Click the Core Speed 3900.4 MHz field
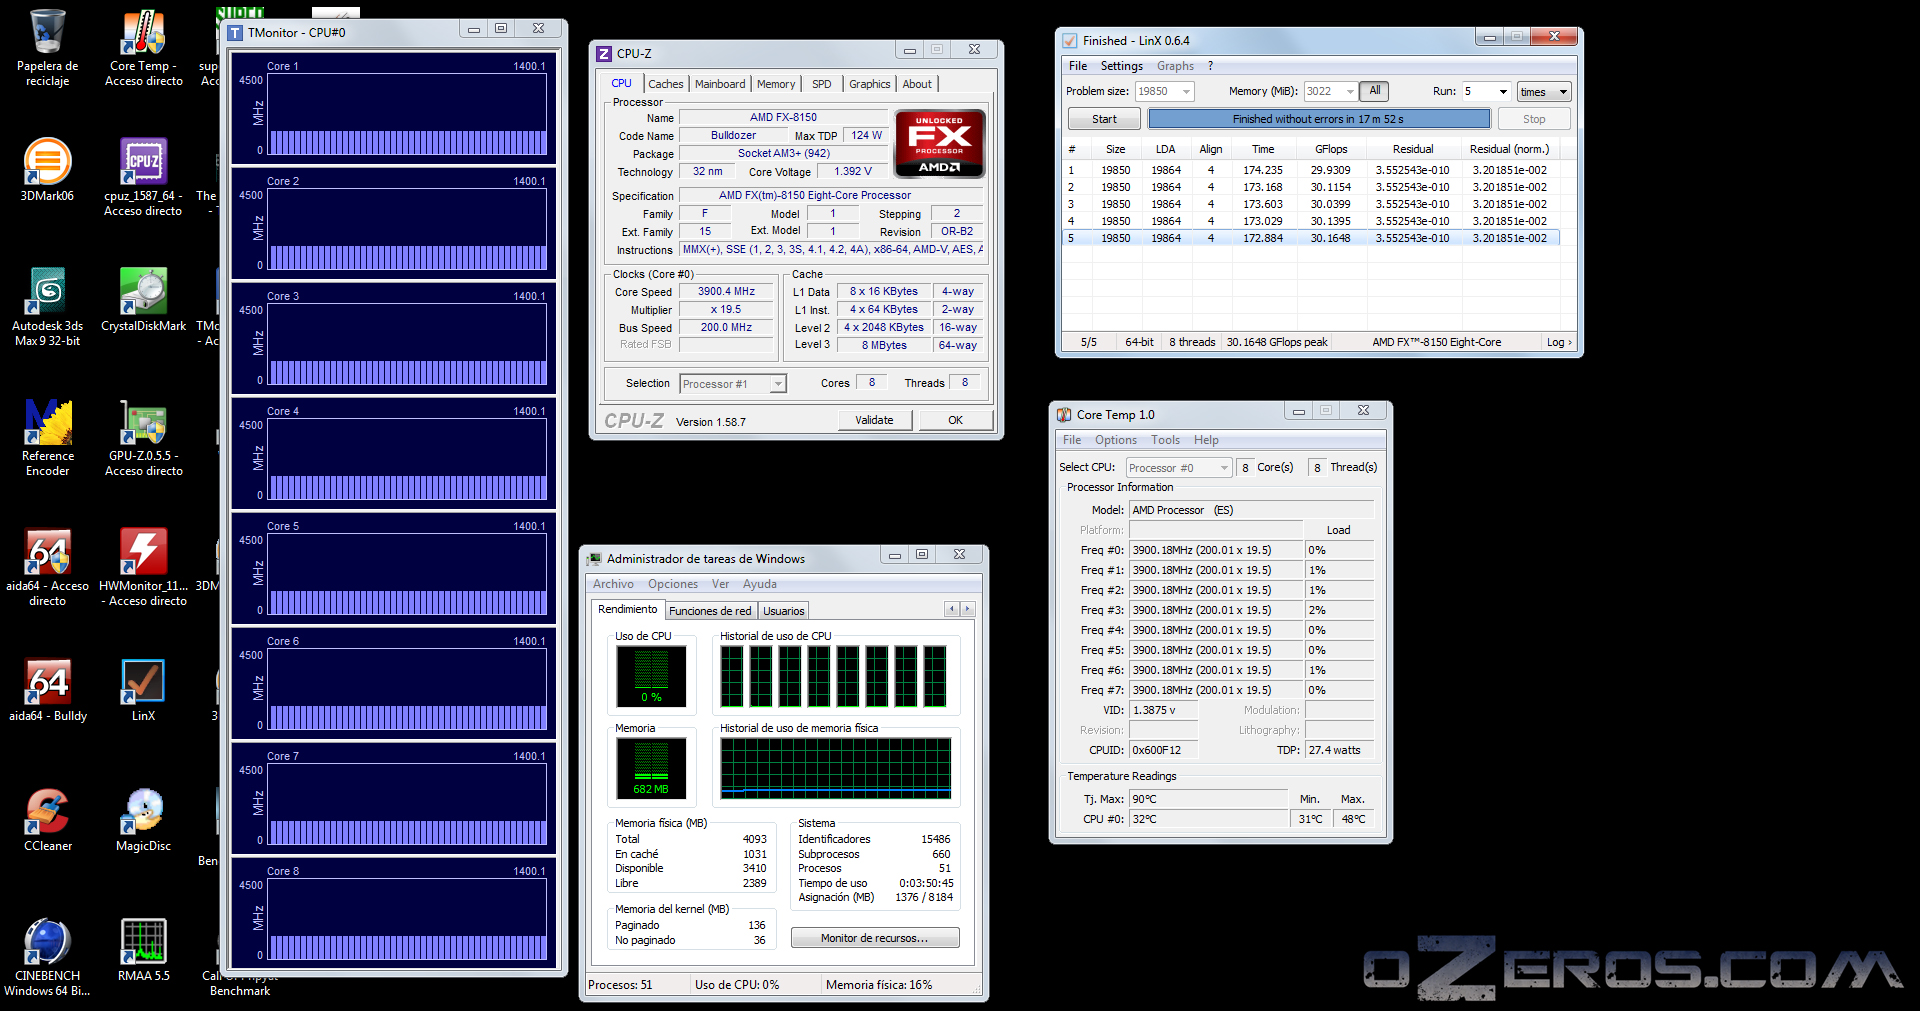 click(x=727, y=292)
